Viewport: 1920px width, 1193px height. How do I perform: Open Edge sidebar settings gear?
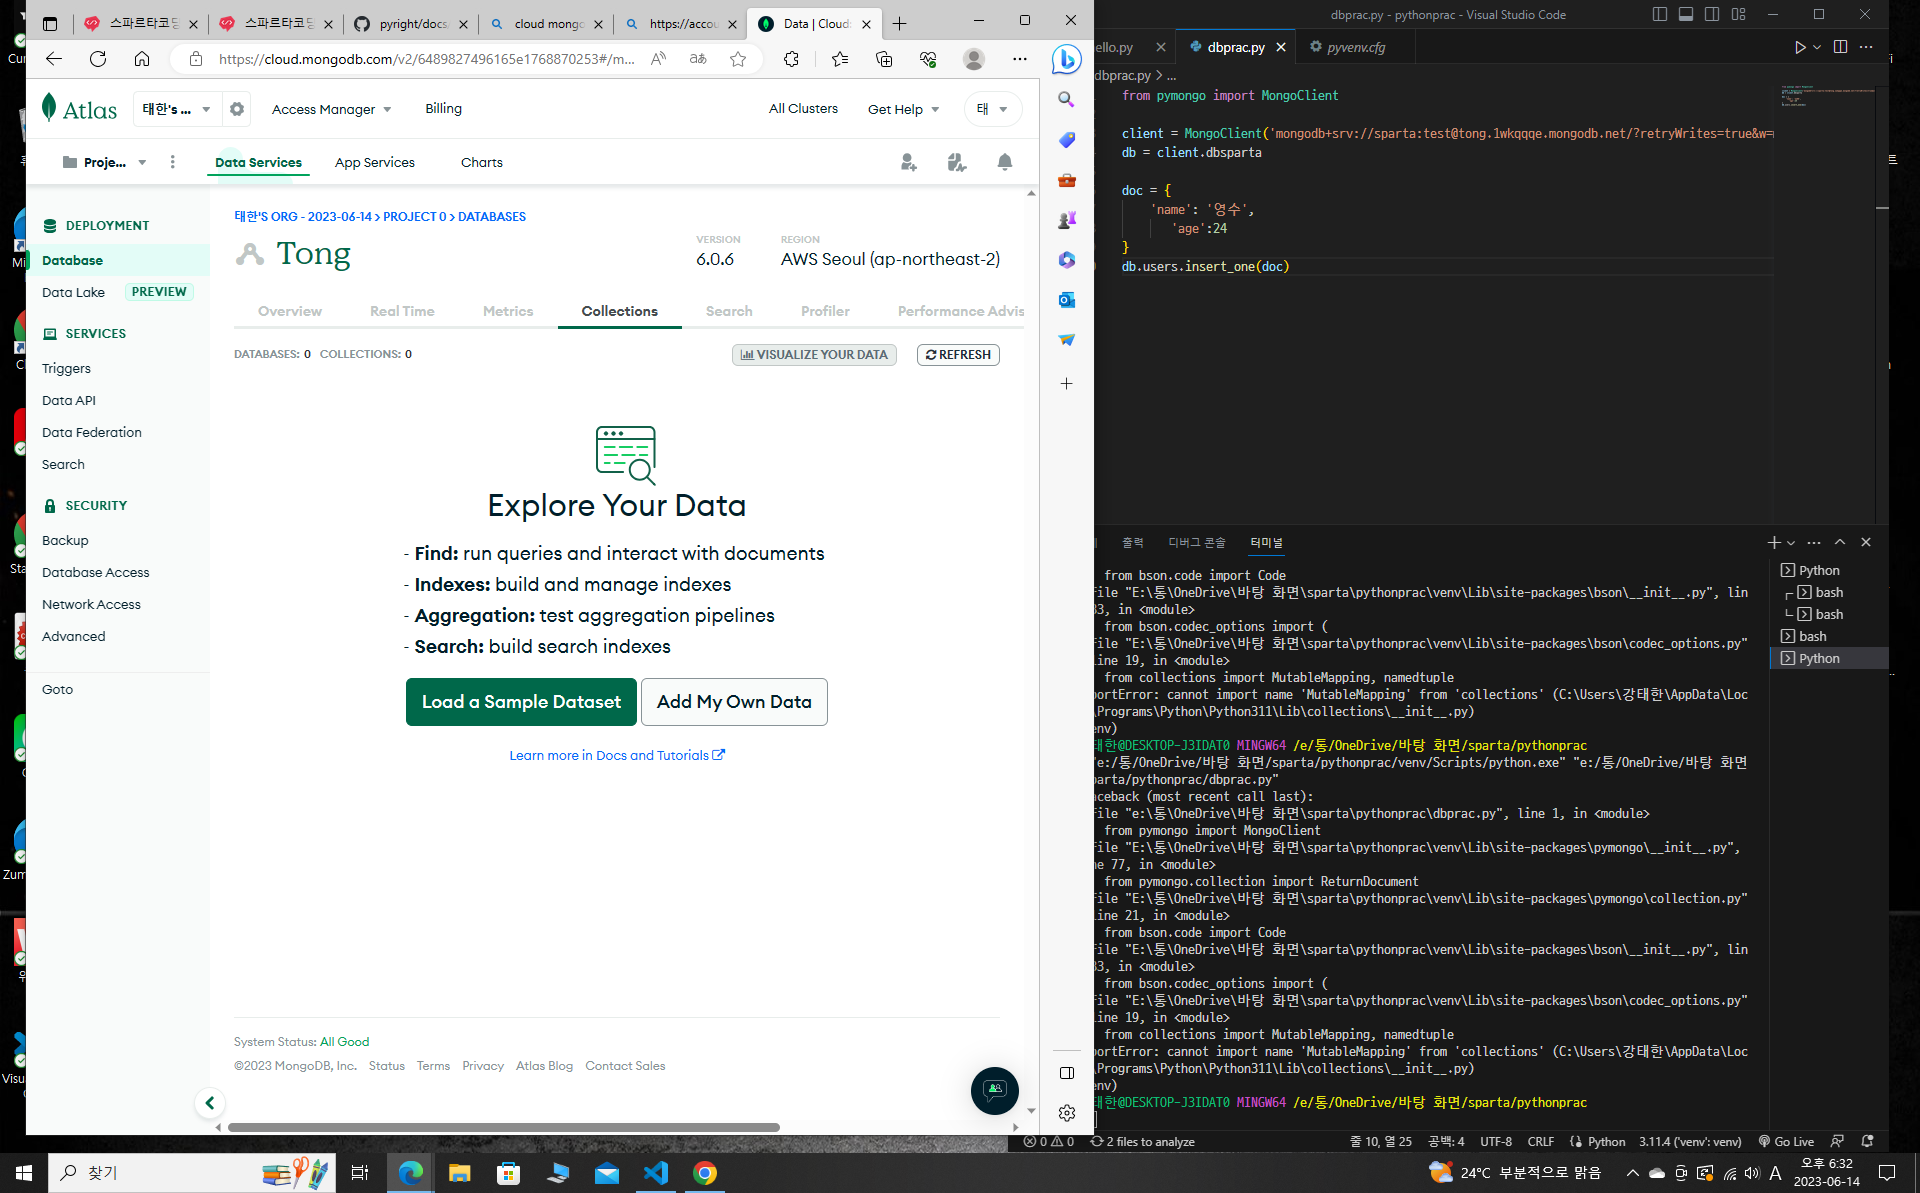1067,1113
